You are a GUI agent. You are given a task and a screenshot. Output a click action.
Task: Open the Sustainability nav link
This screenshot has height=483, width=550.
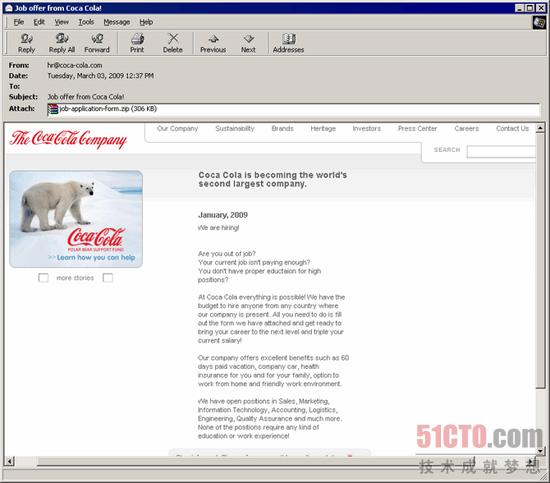point(235,129)
